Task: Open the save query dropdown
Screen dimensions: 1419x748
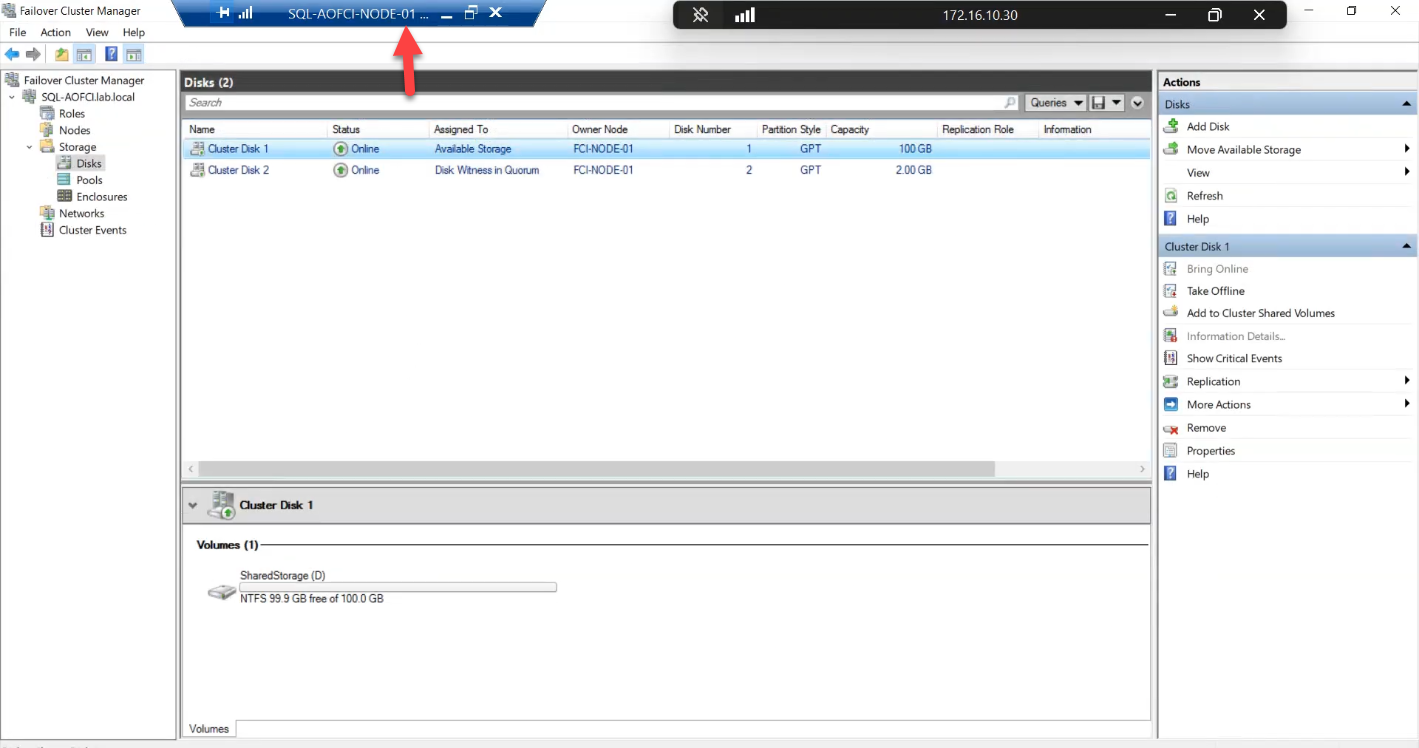Action: click(x=1117, y=102)
